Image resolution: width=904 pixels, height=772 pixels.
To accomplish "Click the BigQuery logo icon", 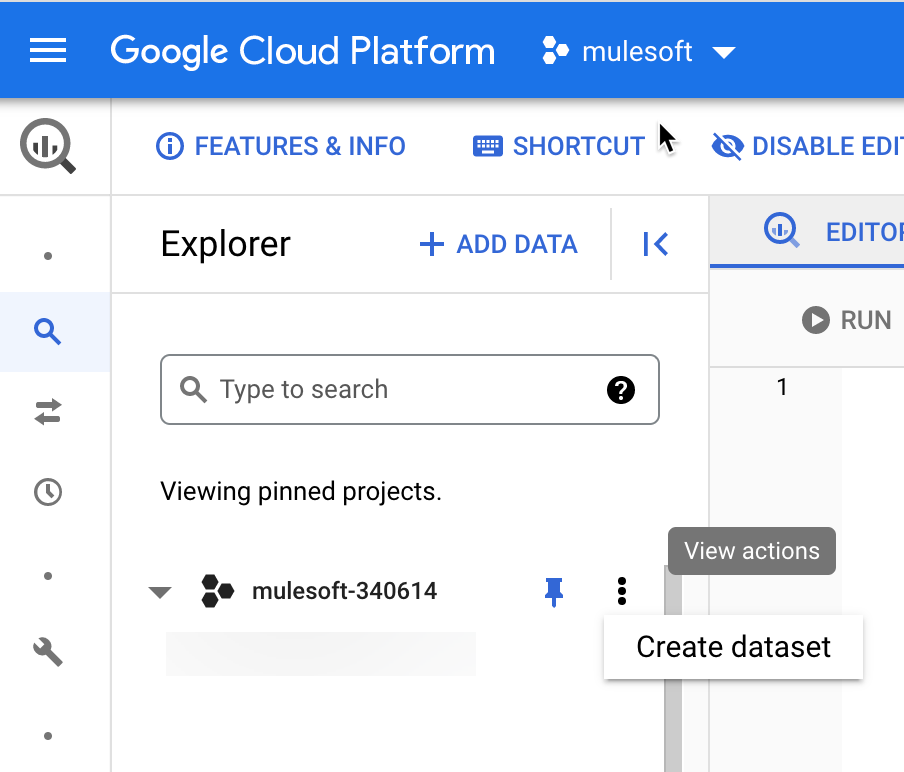I will point(48,146).
